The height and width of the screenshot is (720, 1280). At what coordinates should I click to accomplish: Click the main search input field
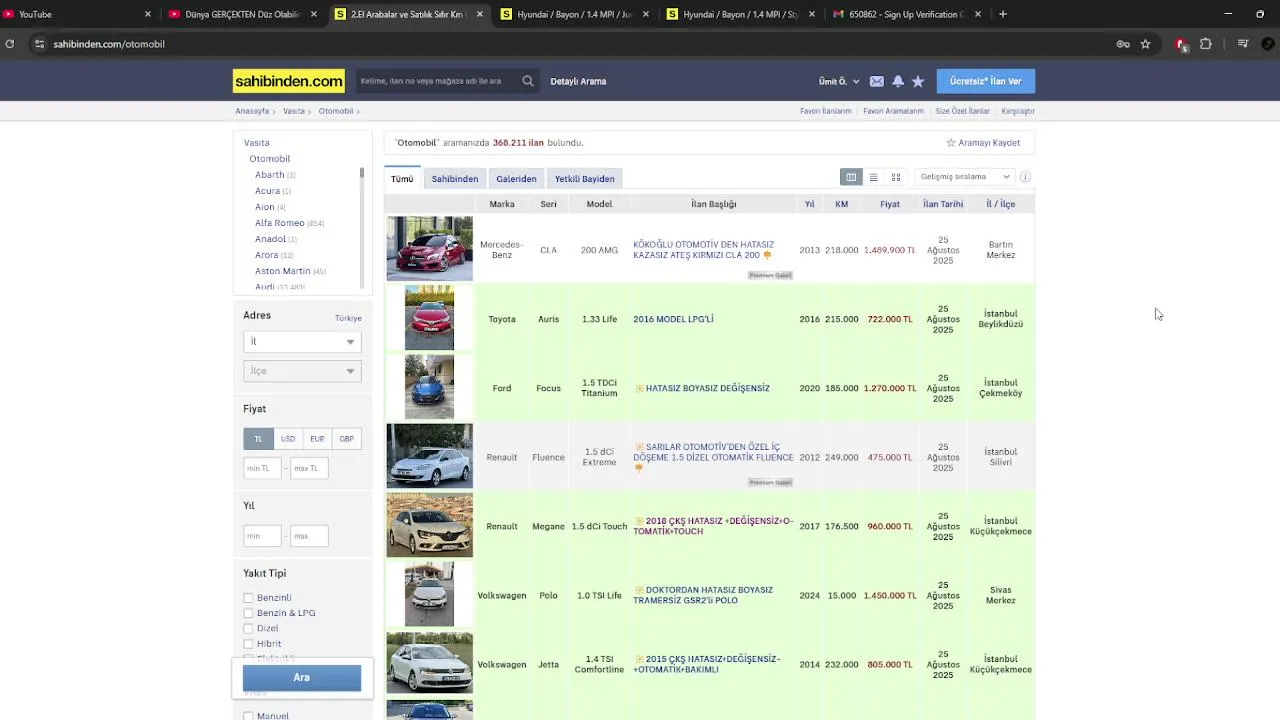[x=438, y=81]
